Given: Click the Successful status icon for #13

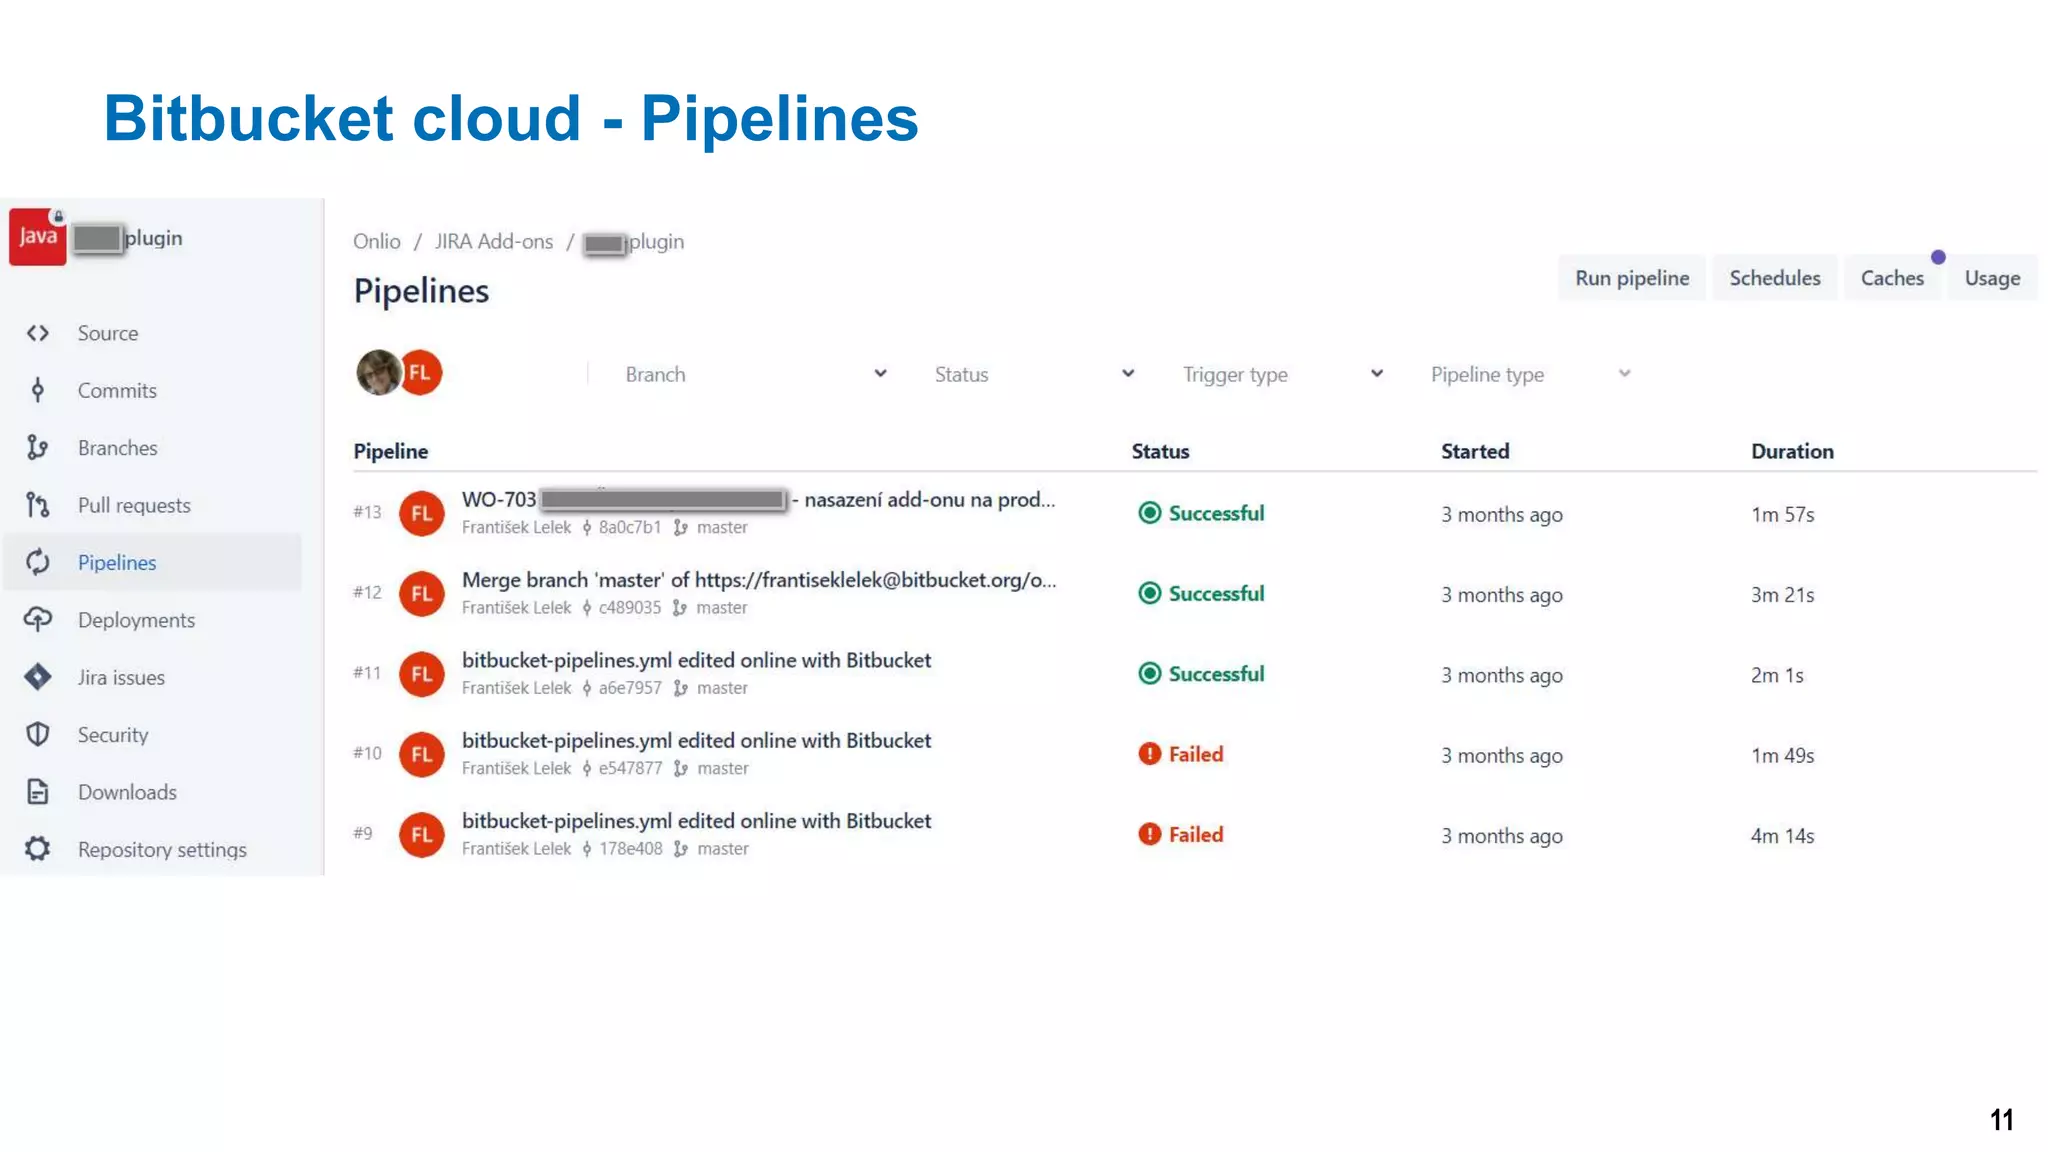Looking at the screenshot, I should click(x=1150, y=513).
